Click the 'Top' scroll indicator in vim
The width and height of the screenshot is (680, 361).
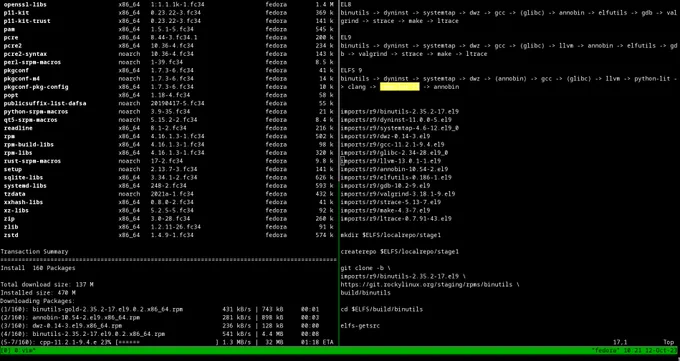(669, 342)
